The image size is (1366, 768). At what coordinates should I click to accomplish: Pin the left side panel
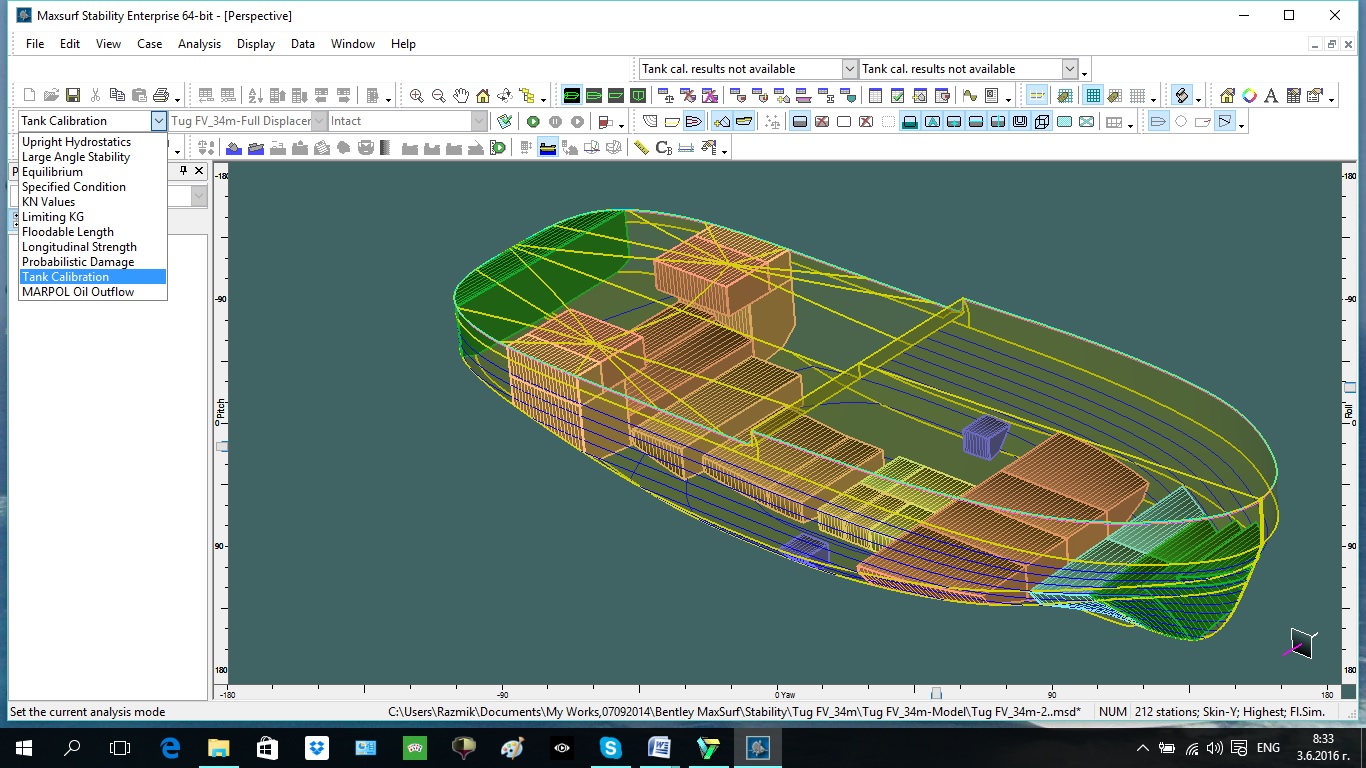[x=183, y=171]
